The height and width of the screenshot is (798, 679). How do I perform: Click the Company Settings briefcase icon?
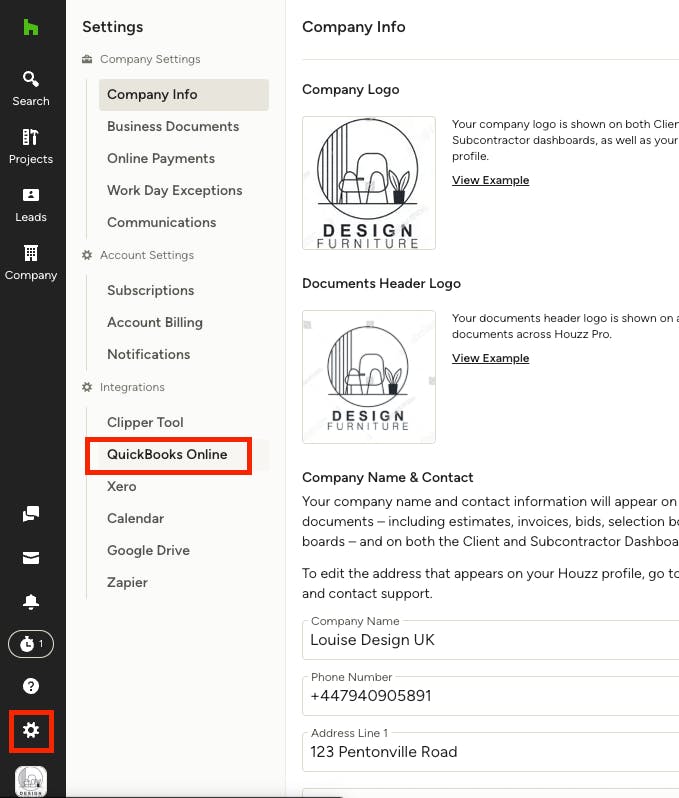coord(87,59)
